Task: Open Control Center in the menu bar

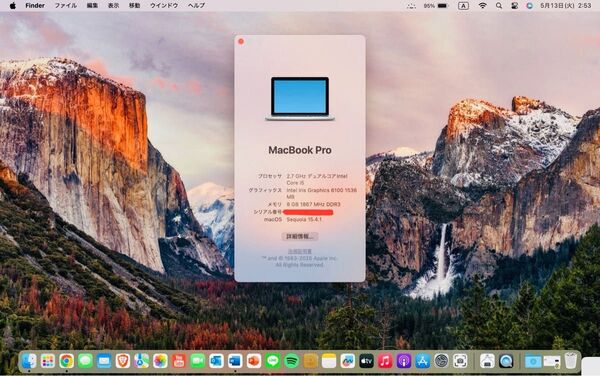Action: pyautogui.click(x=514, y=6)
